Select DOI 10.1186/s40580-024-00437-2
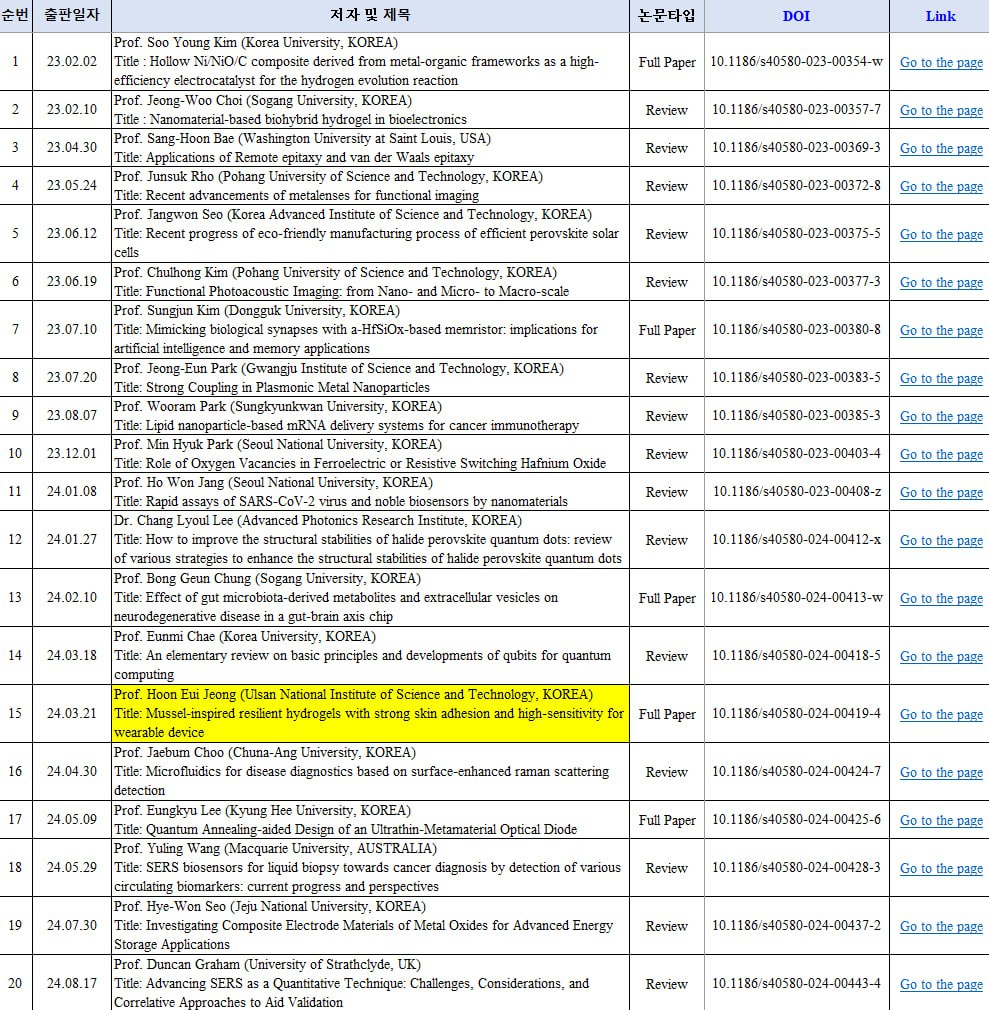The image size is (989, 1010). (x=796, y=926)
